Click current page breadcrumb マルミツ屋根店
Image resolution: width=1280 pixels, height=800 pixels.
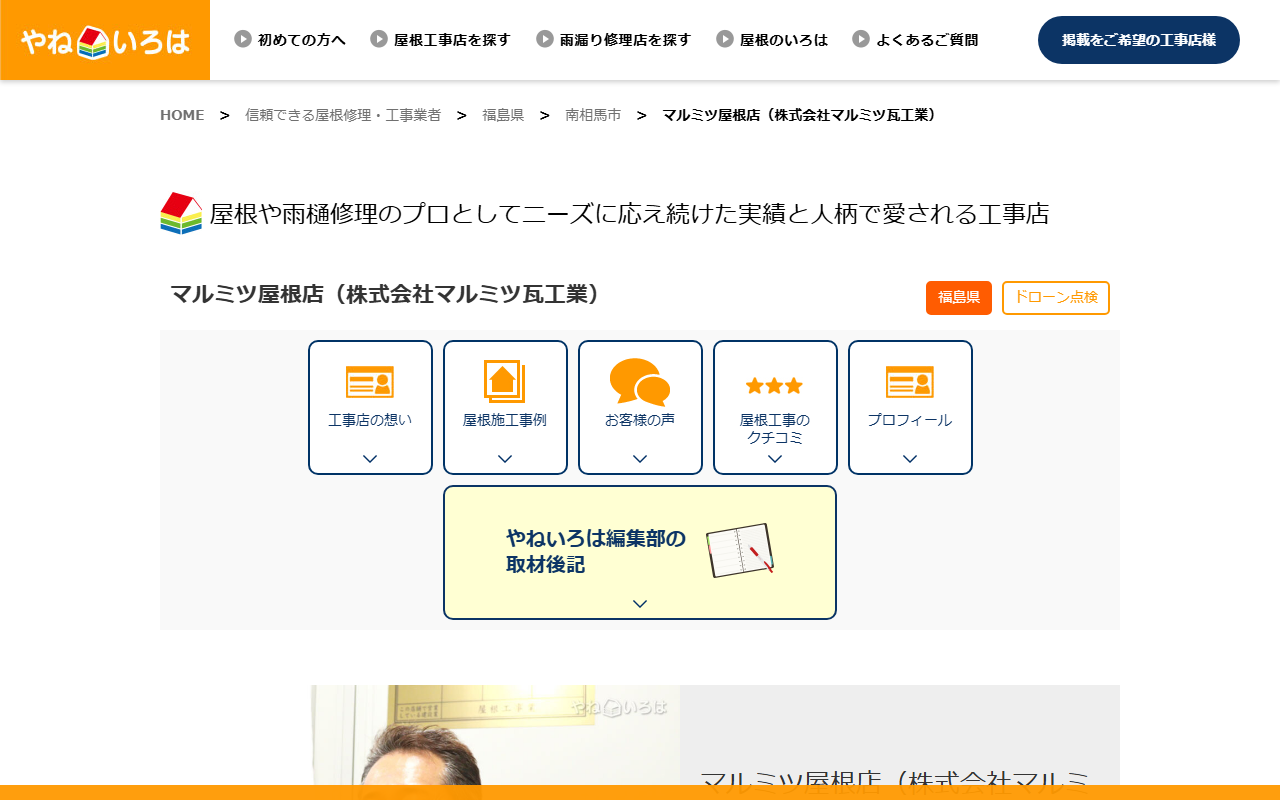802,115
